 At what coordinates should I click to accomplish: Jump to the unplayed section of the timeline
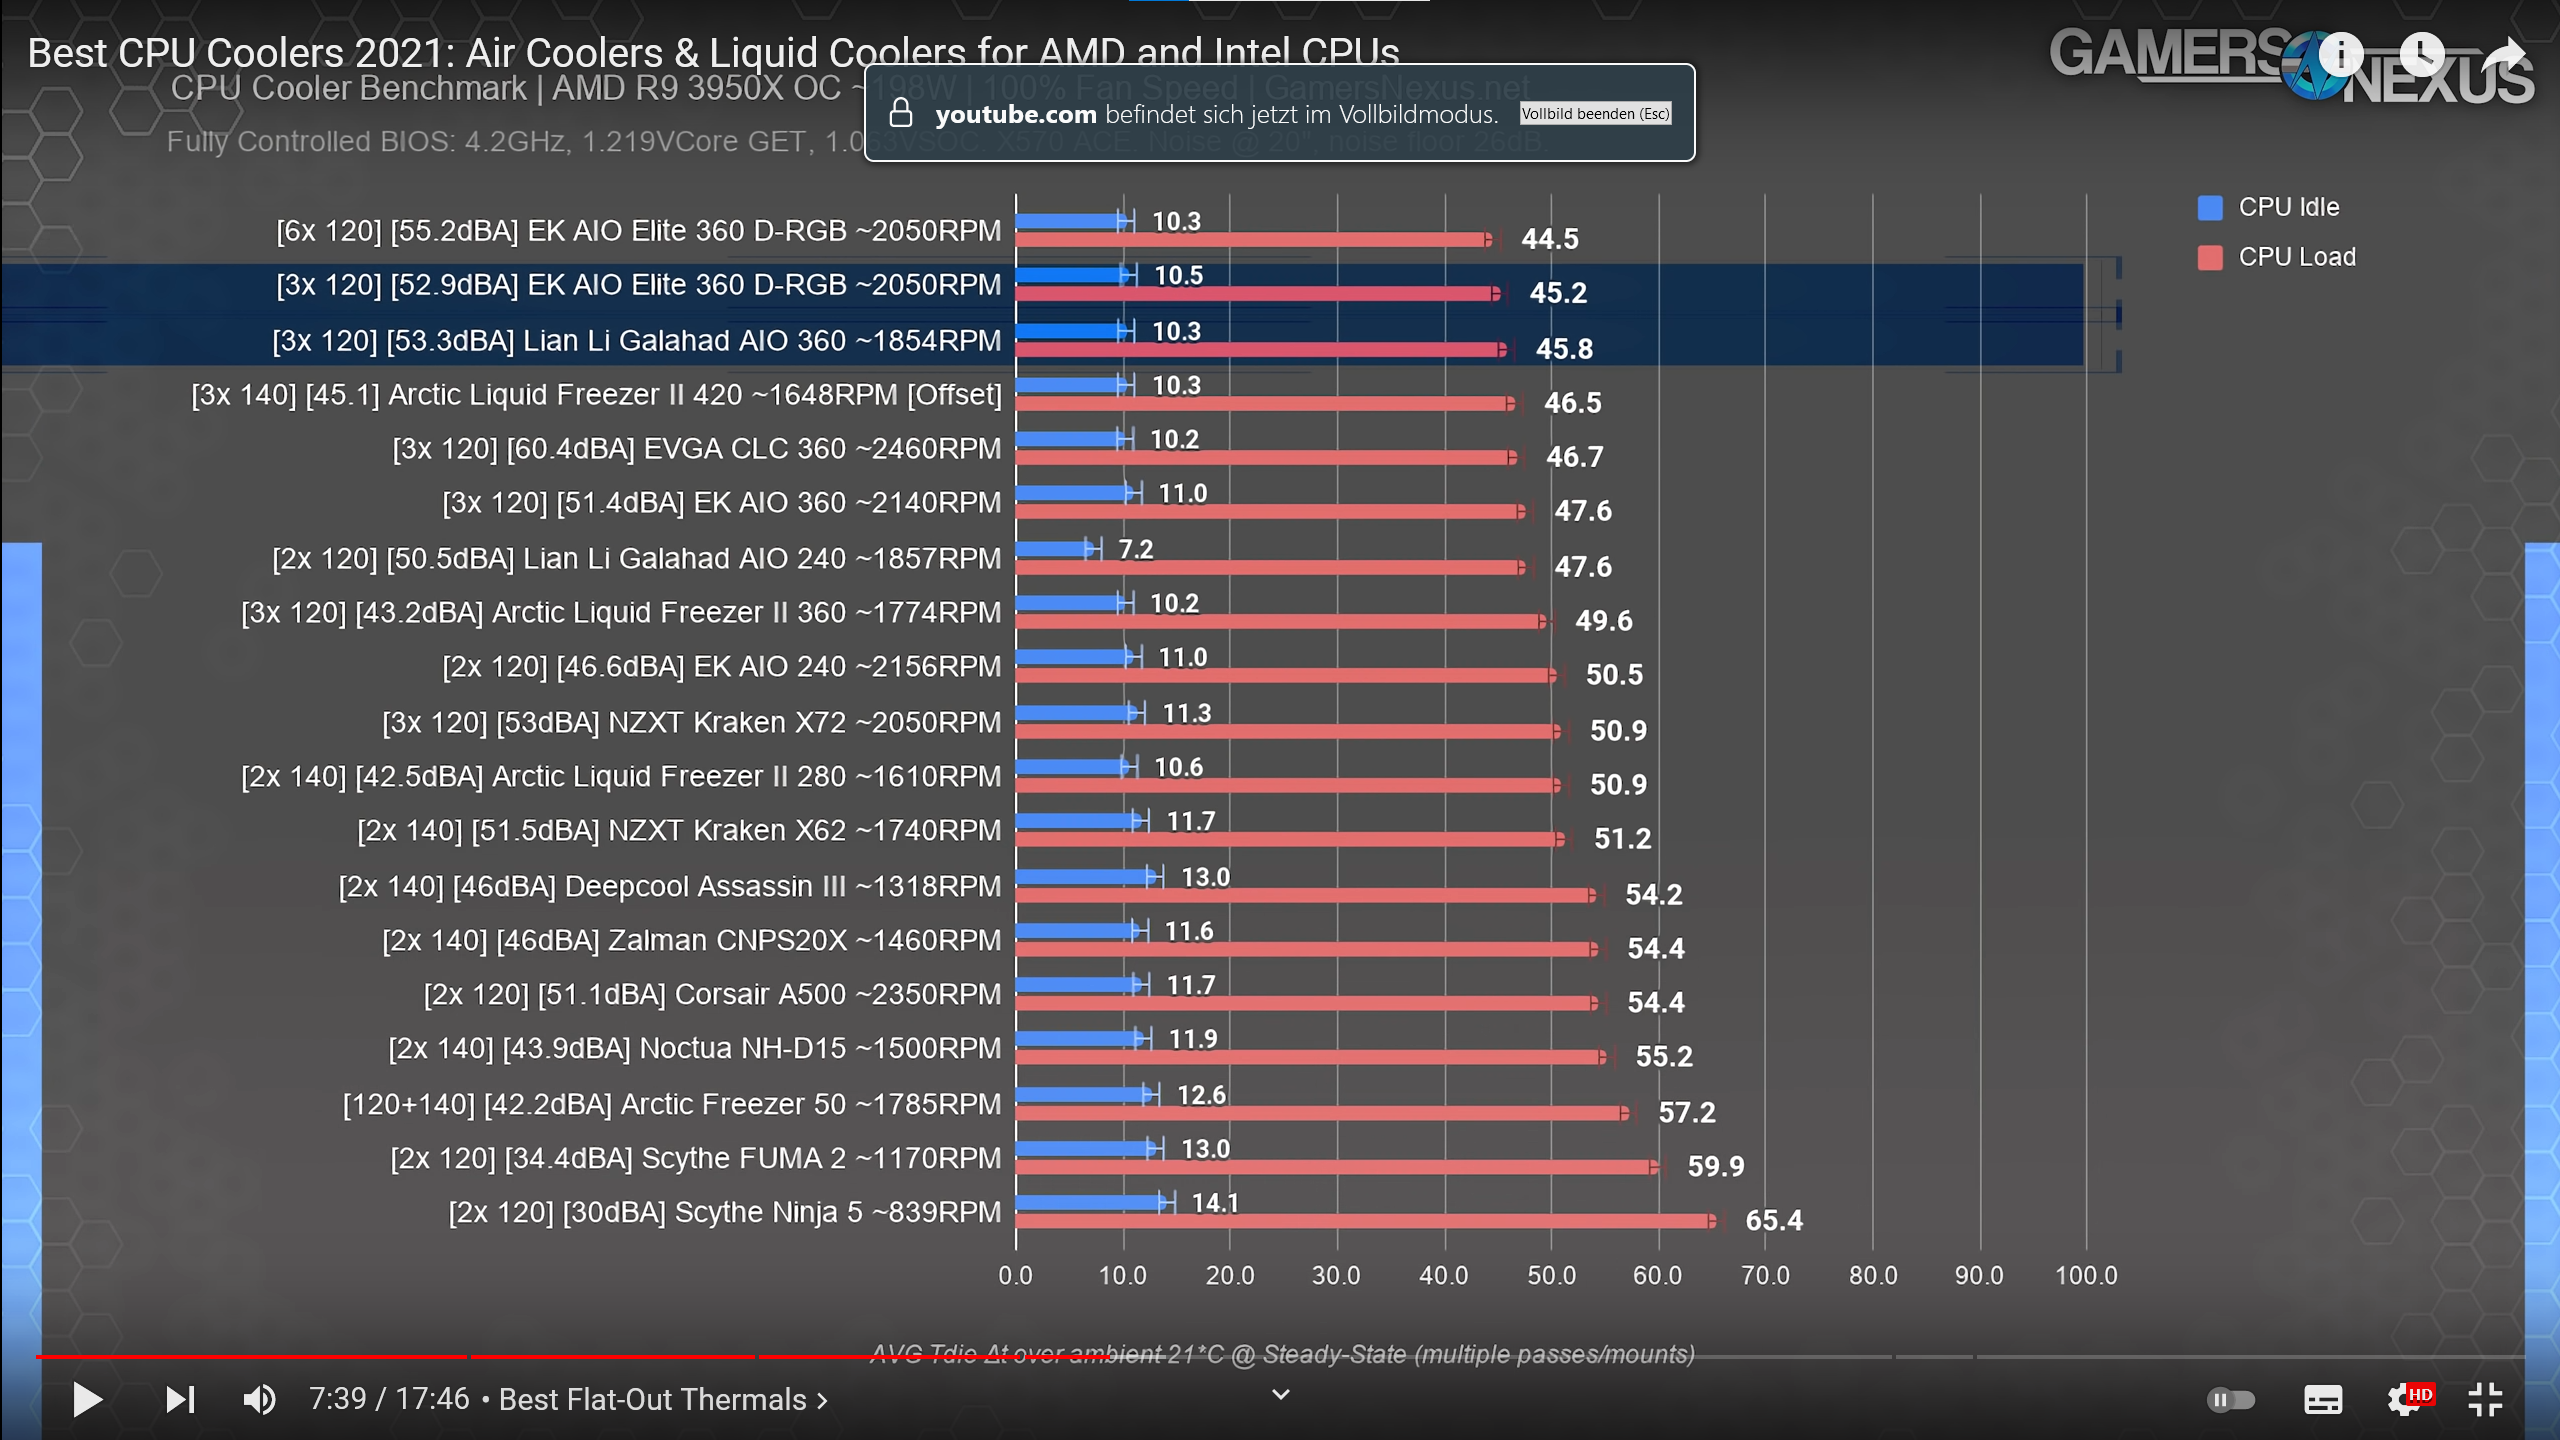pos(1800,1357)
